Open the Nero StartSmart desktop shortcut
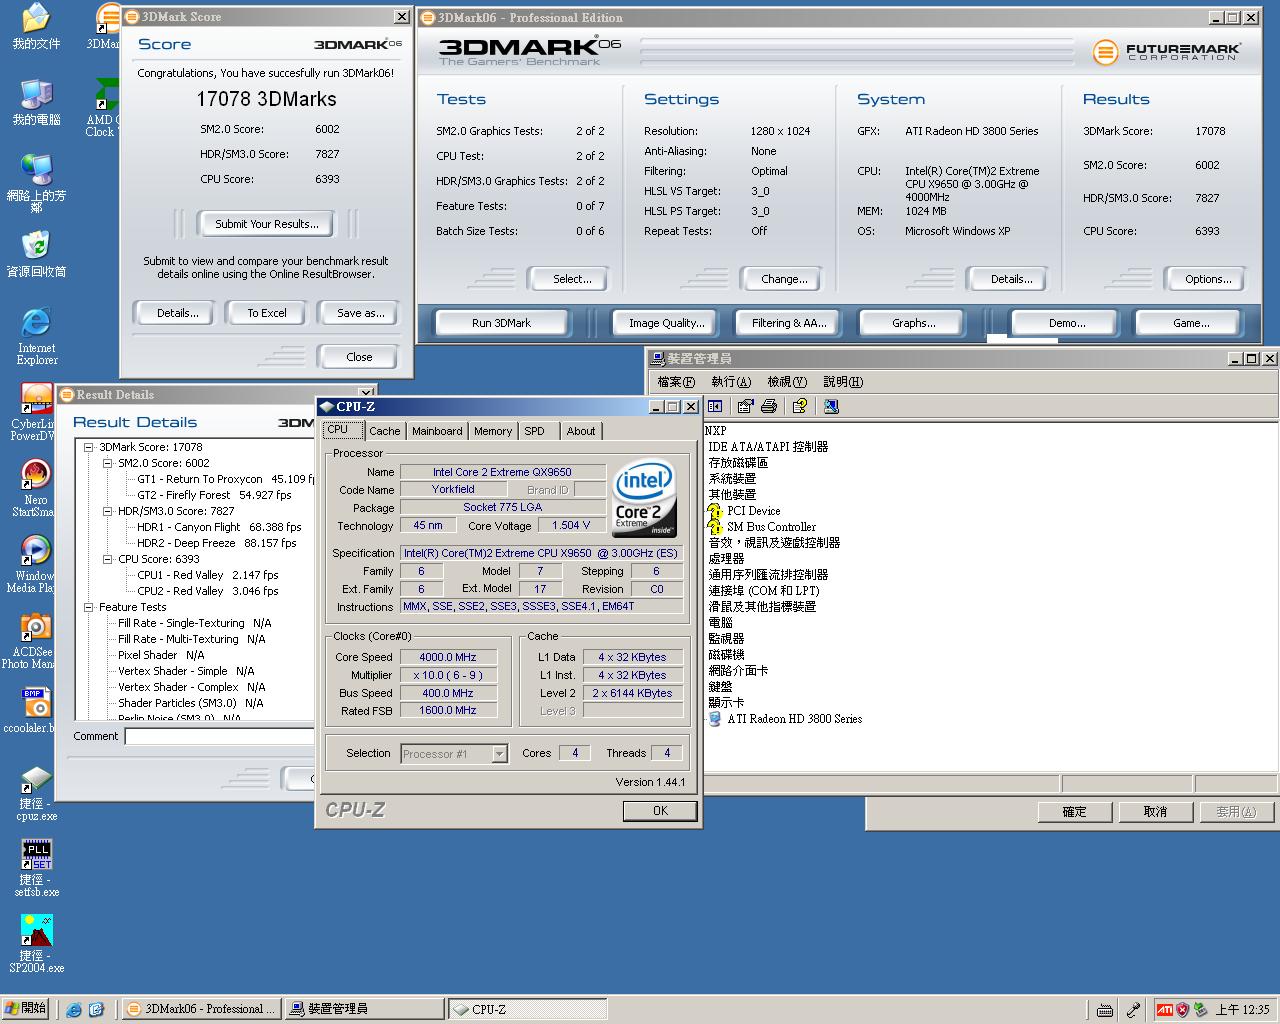The height and width of the screenshot is (1024, 1280). [x=36, y=475]
